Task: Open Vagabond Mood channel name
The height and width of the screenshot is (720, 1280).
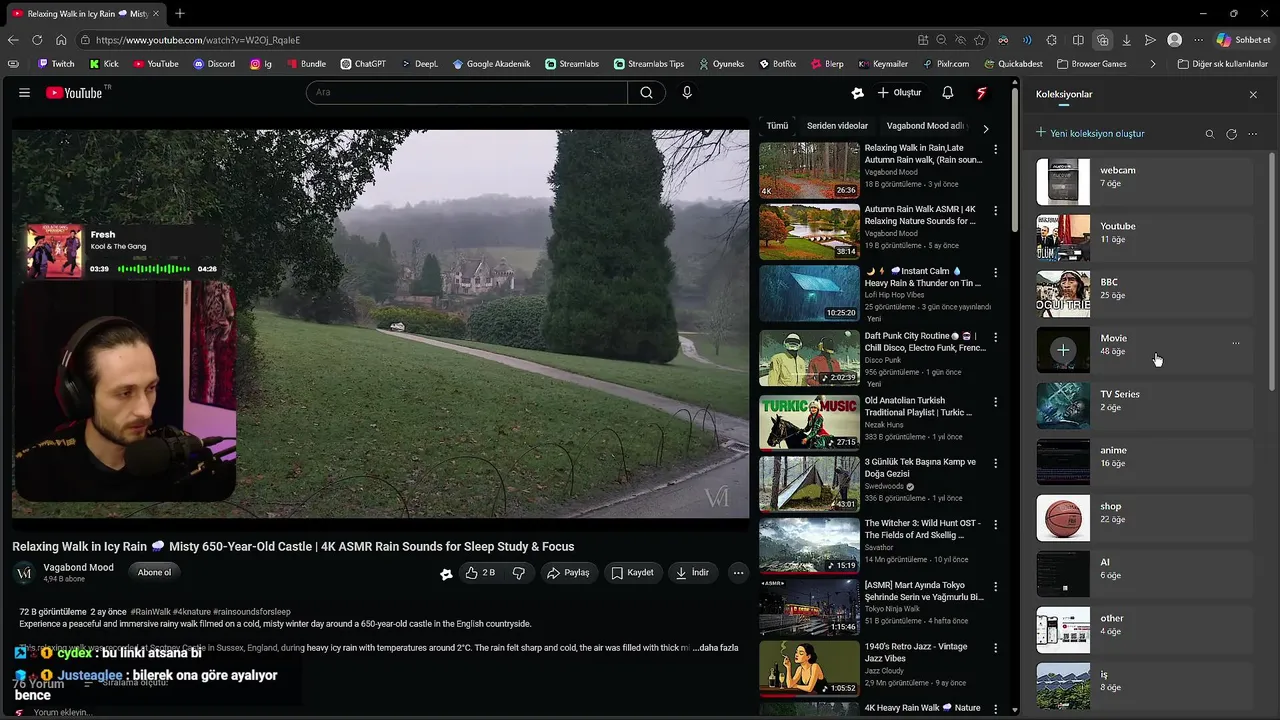Action: point(78,567)
